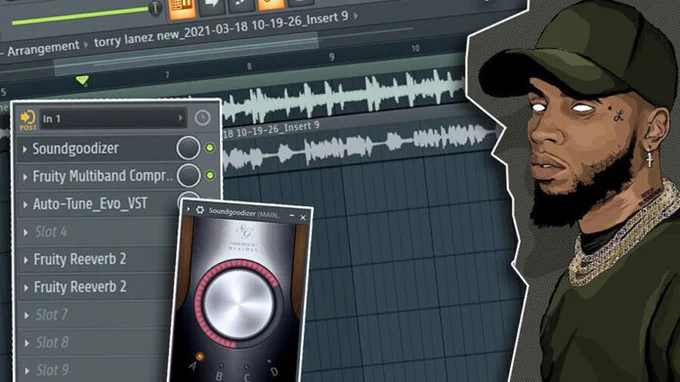Open the Slot 9 arrow menu
This screenshot has height=382, width=680.
click(x=27, y=371)
